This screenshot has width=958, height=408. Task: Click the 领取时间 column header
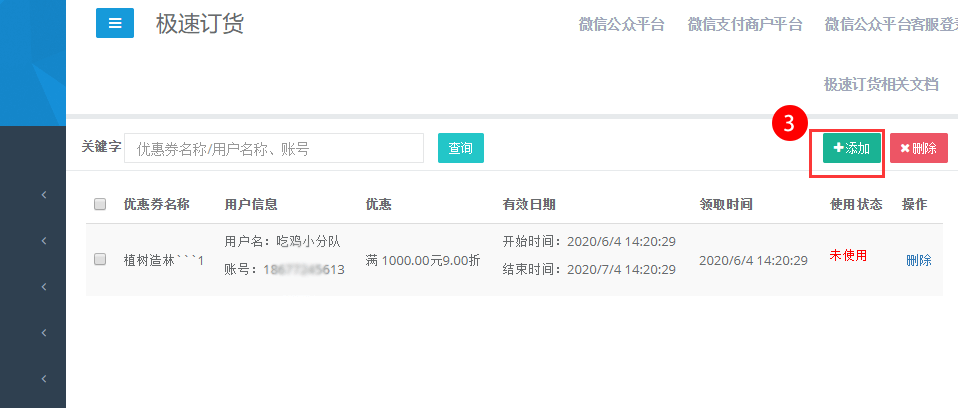pyautogui.click(x=726, y=205)
